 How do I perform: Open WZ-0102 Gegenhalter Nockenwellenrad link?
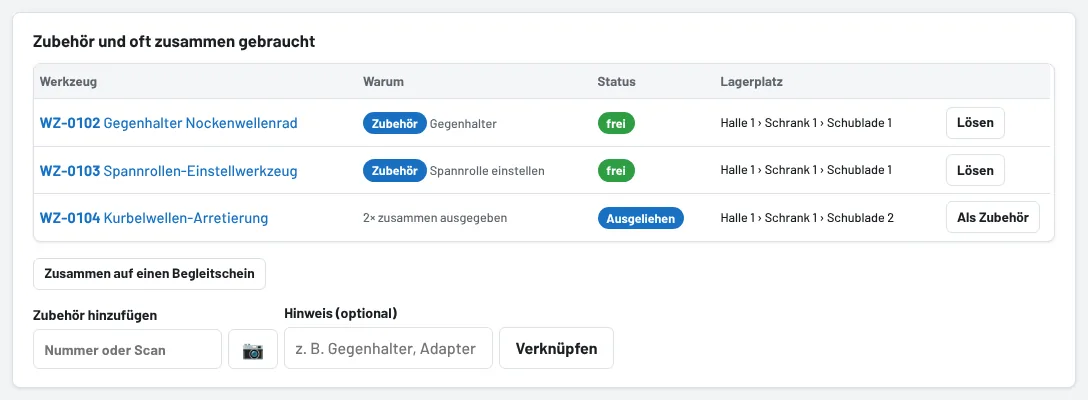point(169,123)
